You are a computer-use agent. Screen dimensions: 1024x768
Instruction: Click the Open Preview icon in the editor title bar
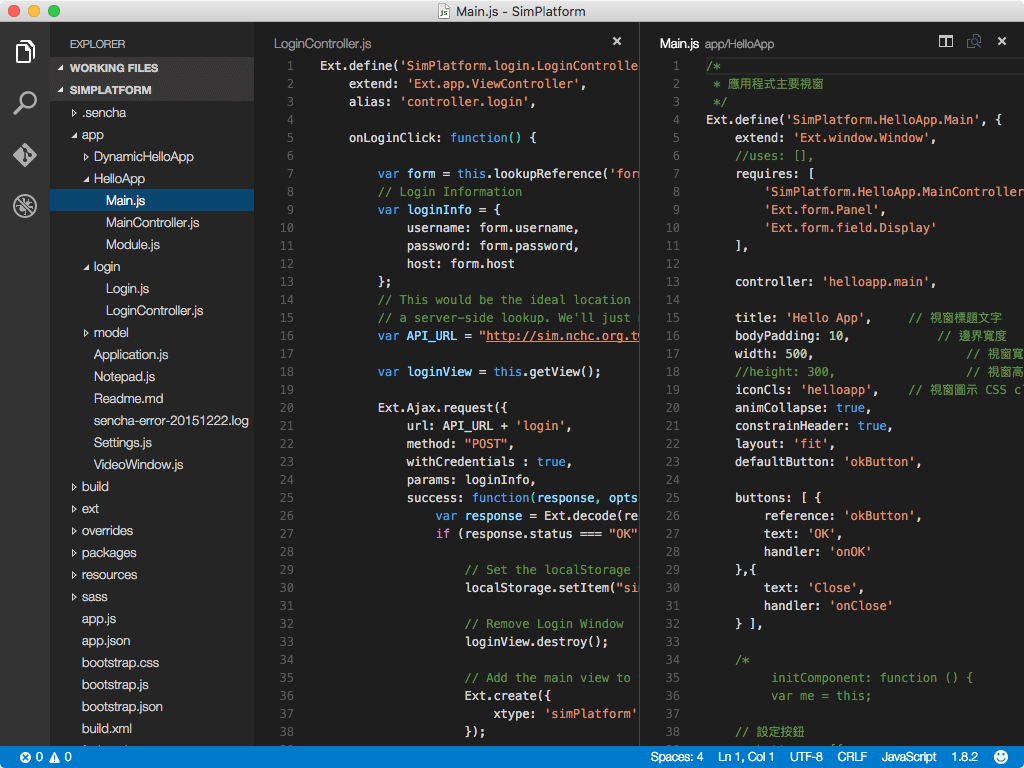tap(974, 41)
